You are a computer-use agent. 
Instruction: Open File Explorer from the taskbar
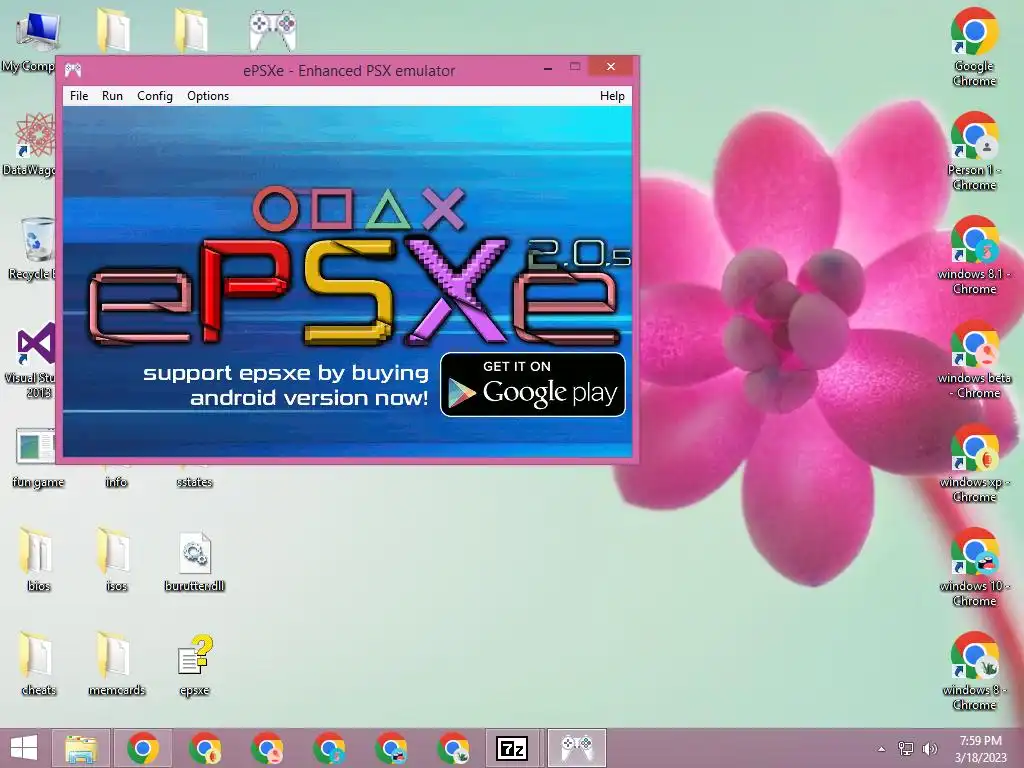tap(82, 748)
